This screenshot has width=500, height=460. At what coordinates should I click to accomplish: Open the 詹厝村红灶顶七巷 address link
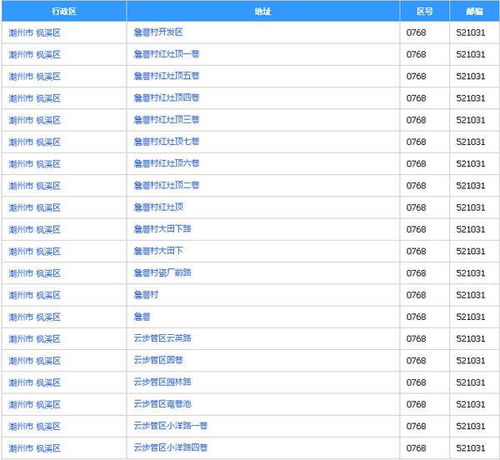click(x=166, y=142)
